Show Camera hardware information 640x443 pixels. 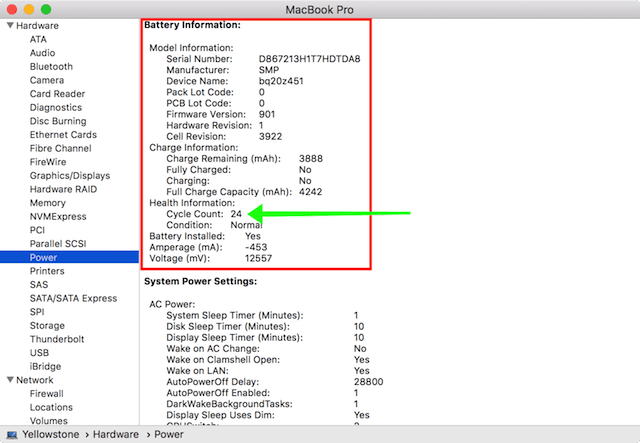(47, 80)
